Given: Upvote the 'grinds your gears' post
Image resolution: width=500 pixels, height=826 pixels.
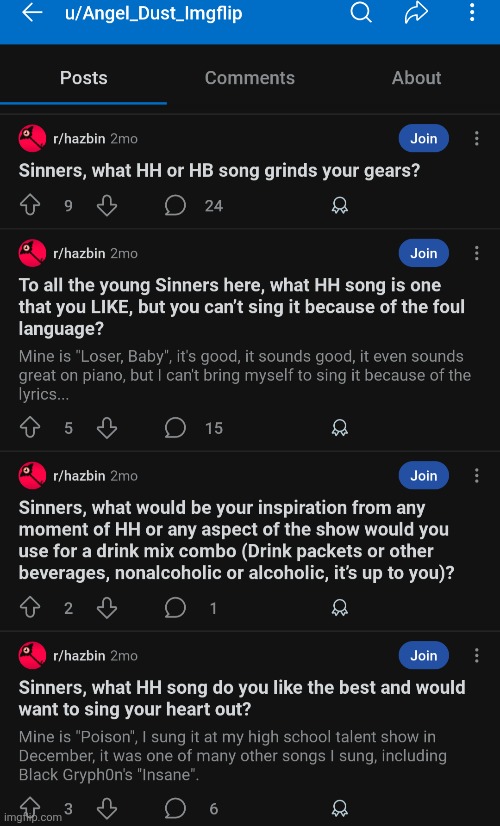Looking at the screenshot, I should point(30,205).
